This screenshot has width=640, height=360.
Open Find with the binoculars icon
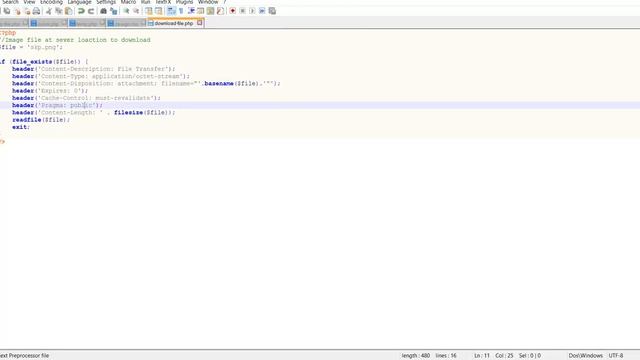(x=104, y=11)
